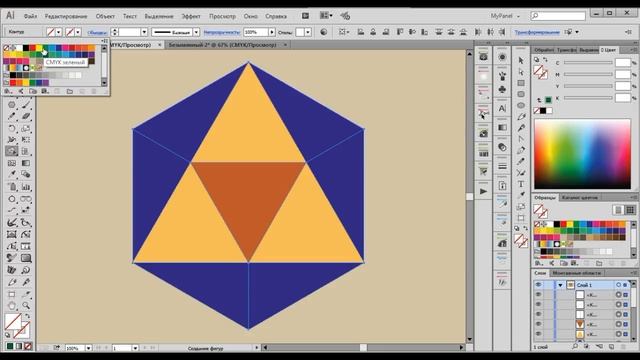Hide the orange triangle sublayer eye icon
The image size is (640, 360).
pyautogui.click(x=538, y=324)
